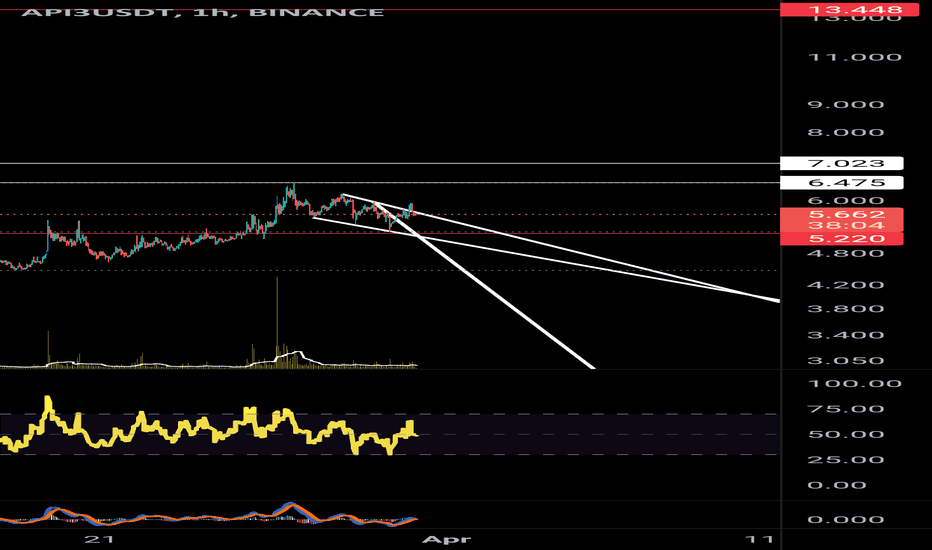Image resolution: width=932 pixels, height=550 pixels.
Task: Click the tallest yellow volume spike bar
Action: (277, 321)
